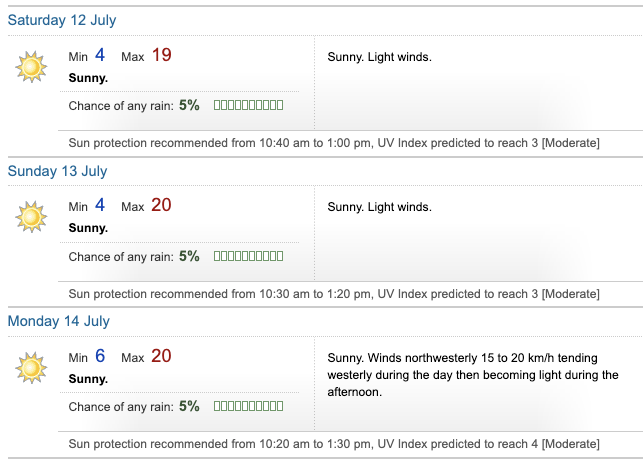Click Saturday's "Sunny. Light winds." description
The width and height of the screenshot is (643, 464).
379,57
